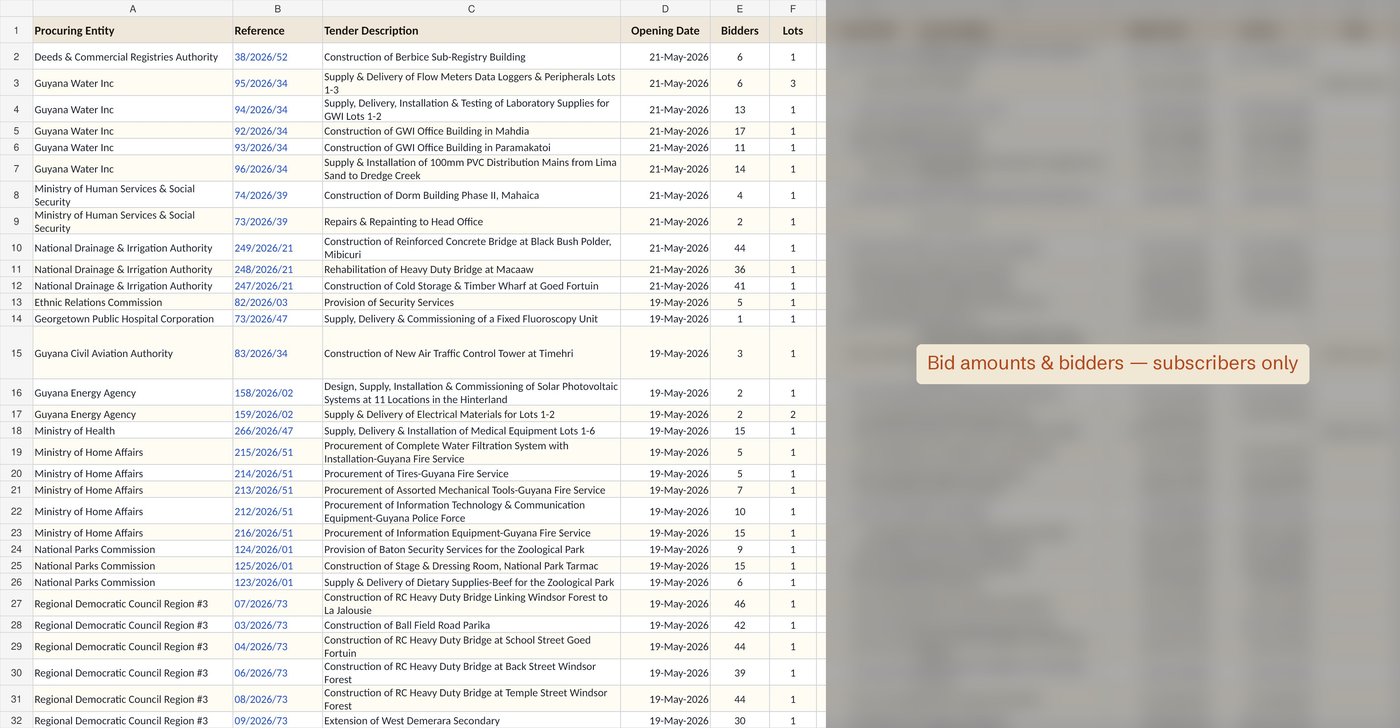Click the Procuring Entity header cell
1400x728 pixels.
click(133, 30)
